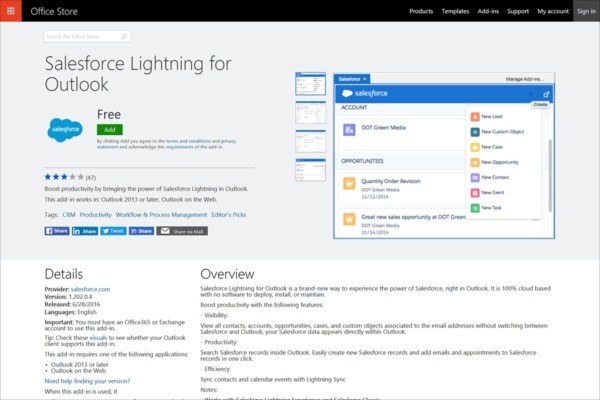Screen dimensions: 600x400
Task: Select the Productivity tag
Action: (96, 215)
